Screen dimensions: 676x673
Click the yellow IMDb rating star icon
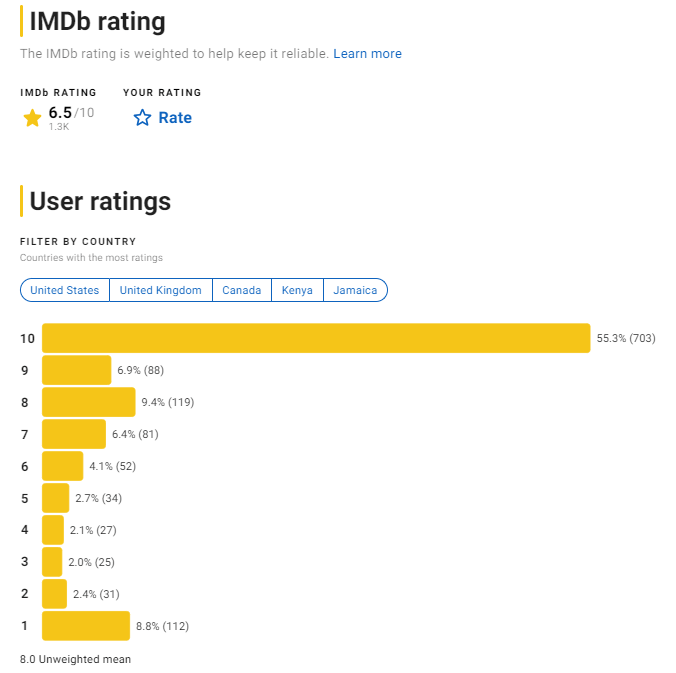(32, 118)
